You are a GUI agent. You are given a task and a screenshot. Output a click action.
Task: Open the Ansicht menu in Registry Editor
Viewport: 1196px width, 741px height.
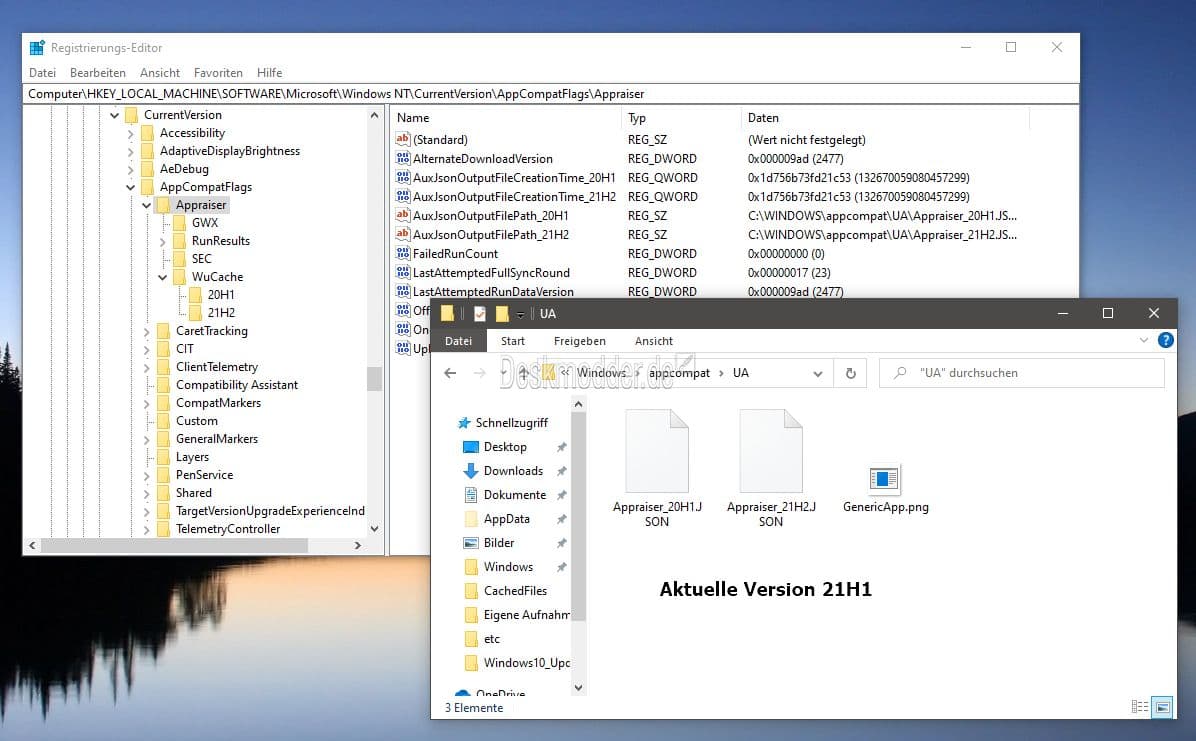[x=159, y=72]
